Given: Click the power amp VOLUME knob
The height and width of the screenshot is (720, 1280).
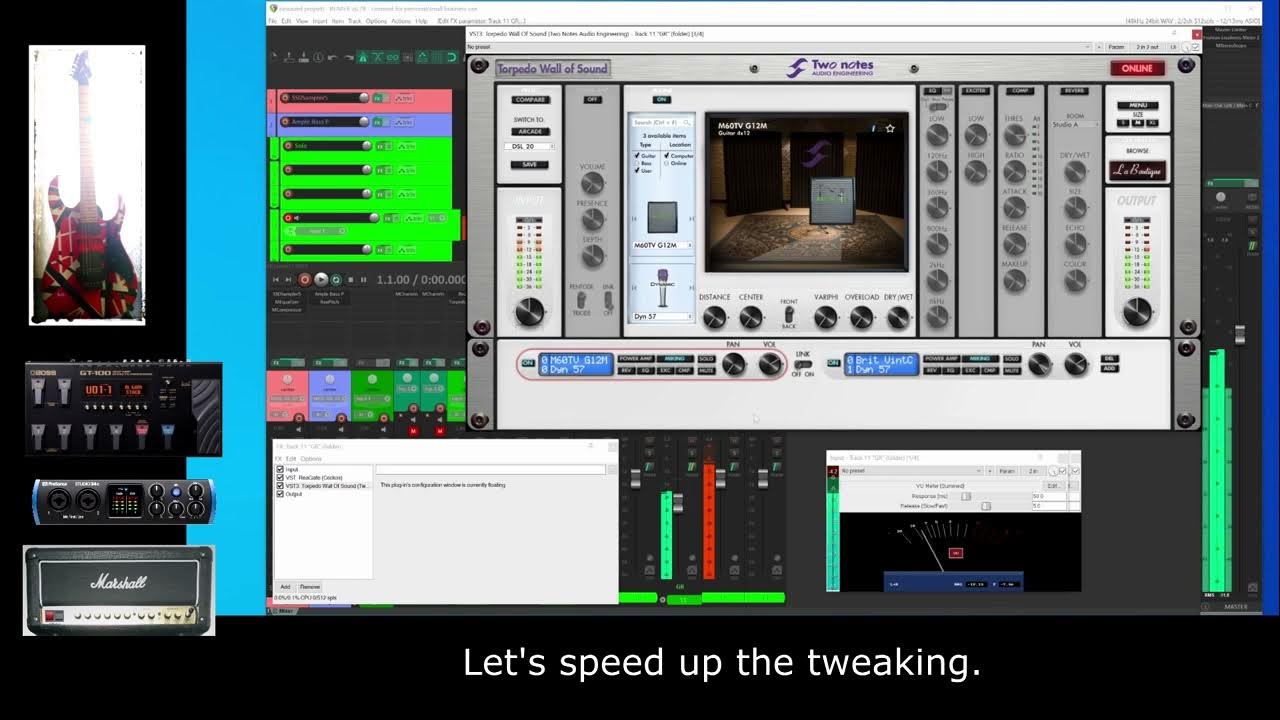Looking at the screenshot, I should point(593,184).
